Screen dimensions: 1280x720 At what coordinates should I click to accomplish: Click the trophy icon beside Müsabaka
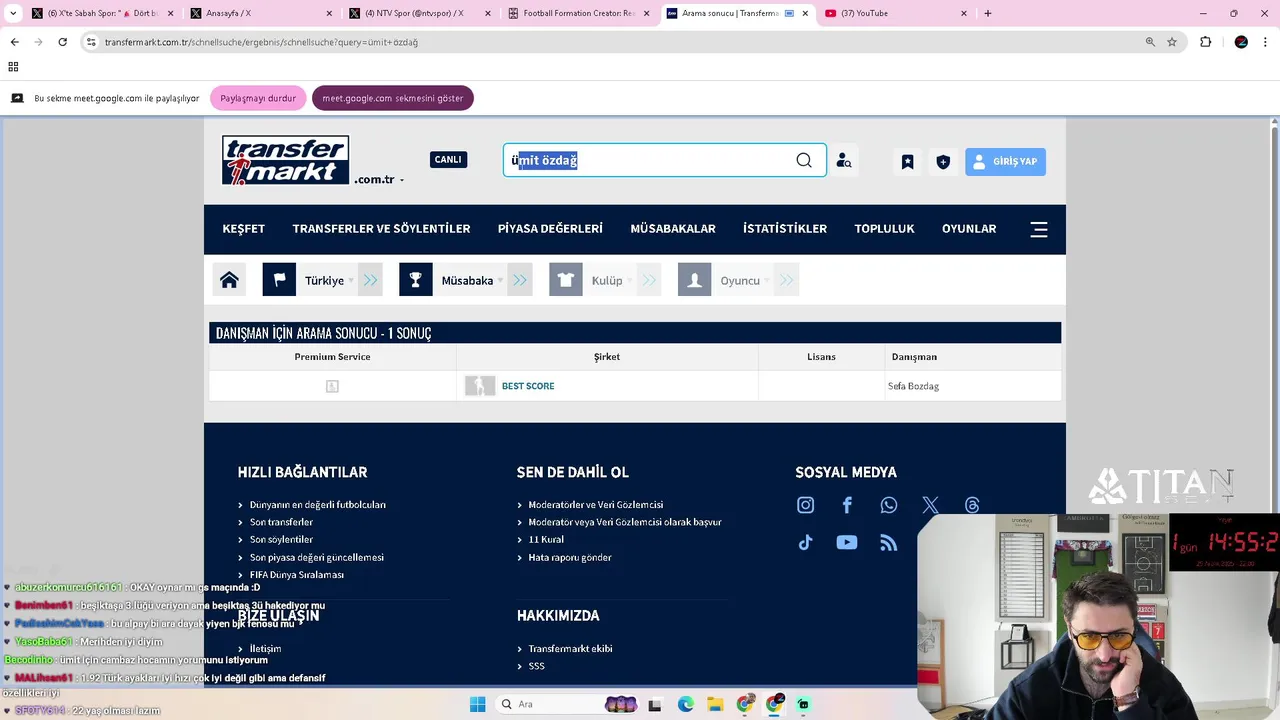(416, 280)
